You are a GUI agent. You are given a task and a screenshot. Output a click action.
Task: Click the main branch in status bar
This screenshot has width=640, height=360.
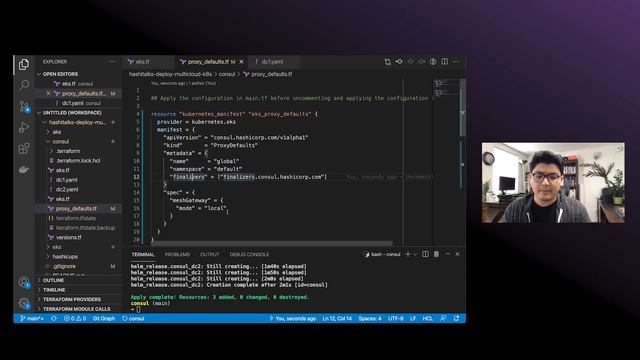(32, 318)
